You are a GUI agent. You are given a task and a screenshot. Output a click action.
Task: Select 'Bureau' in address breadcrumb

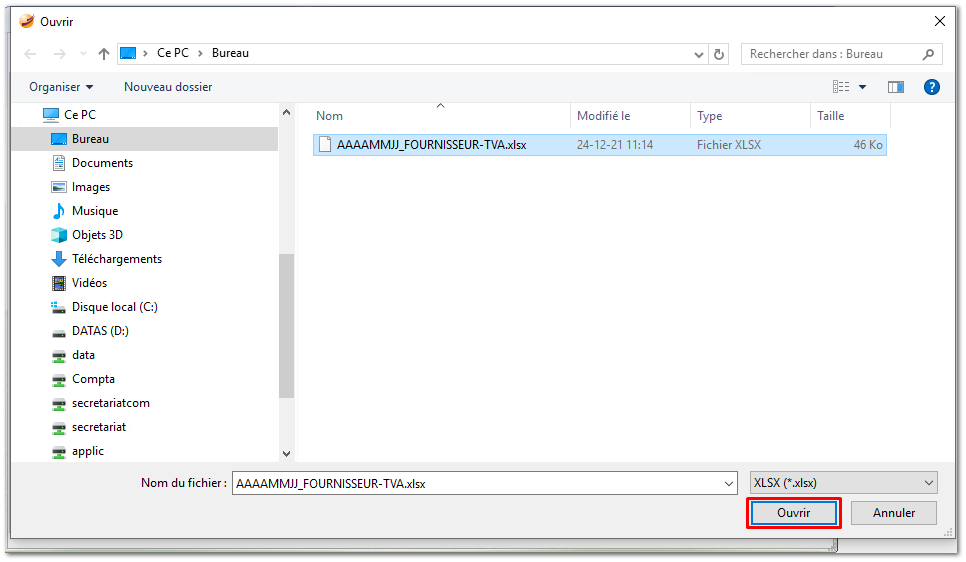coord(230,53)
